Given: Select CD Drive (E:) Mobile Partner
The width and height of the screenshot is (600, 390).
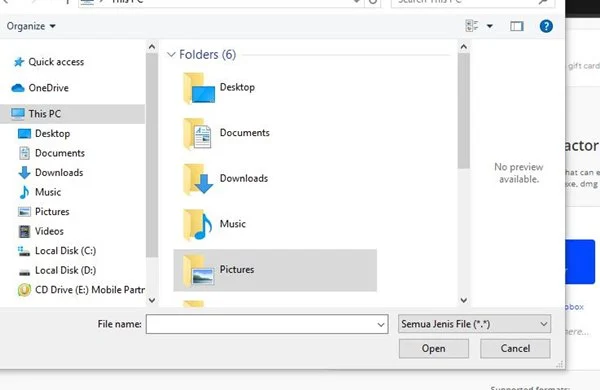Looking at the screenshot, I should click(90, 290).
